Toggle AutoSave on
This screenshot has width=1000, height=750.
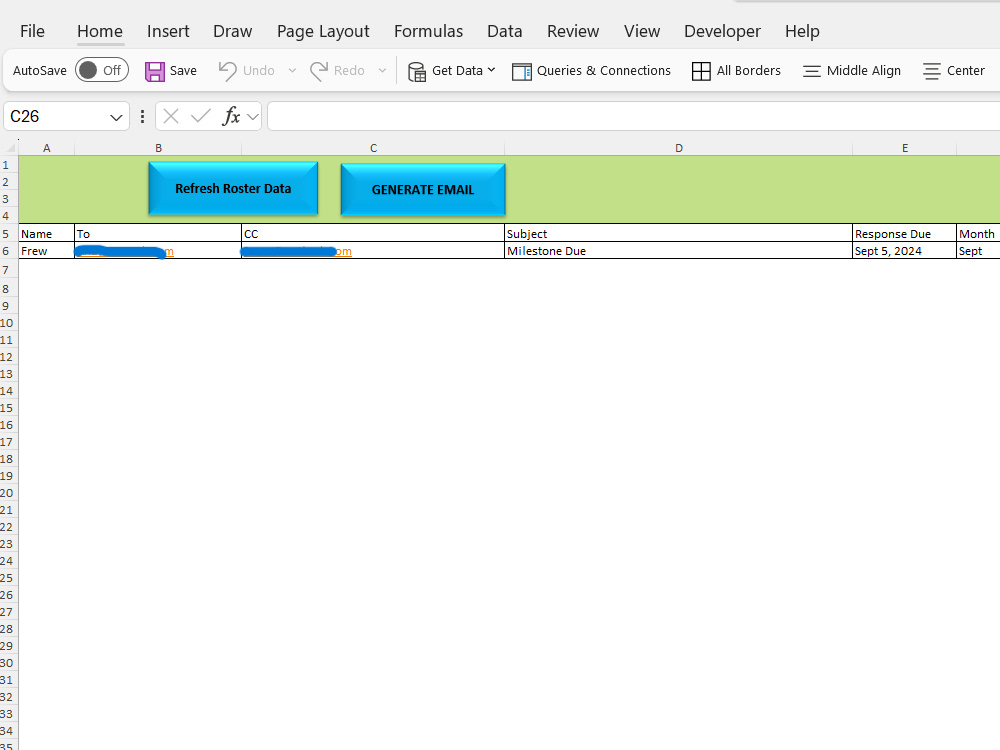pyautogui.click(x=101, y=70)
